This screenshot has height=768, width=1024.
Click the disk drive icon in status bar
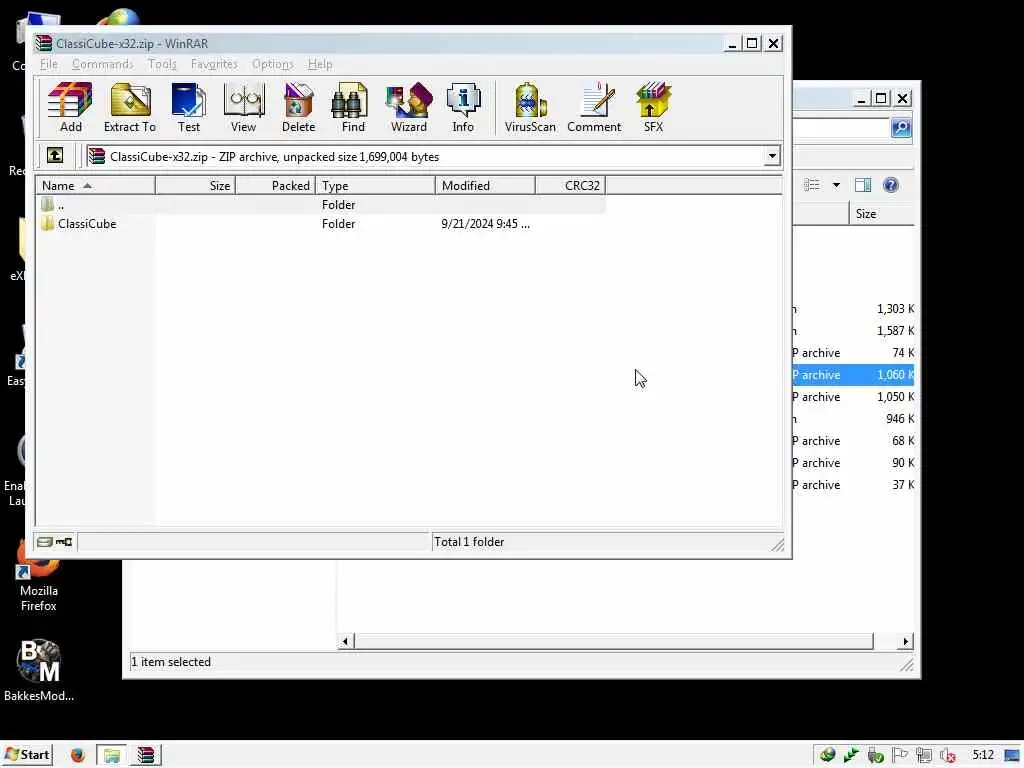pyautogui.click(x=44, y=541)
